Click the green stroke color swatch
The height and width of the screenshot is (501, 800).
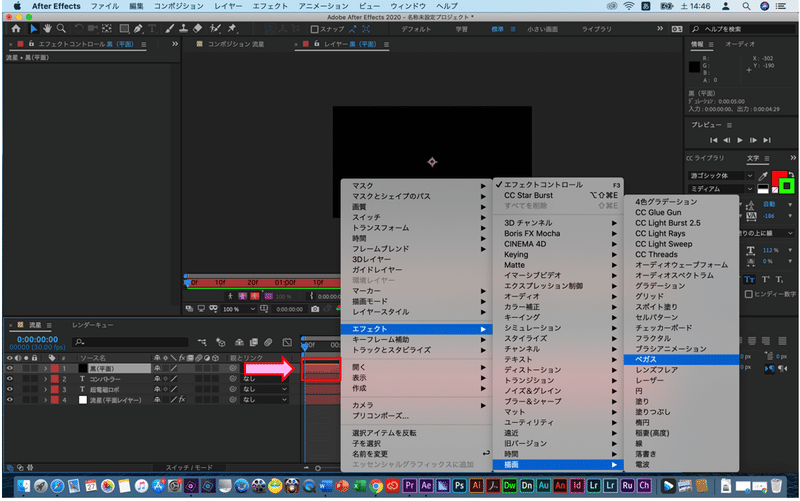(787, 186)
